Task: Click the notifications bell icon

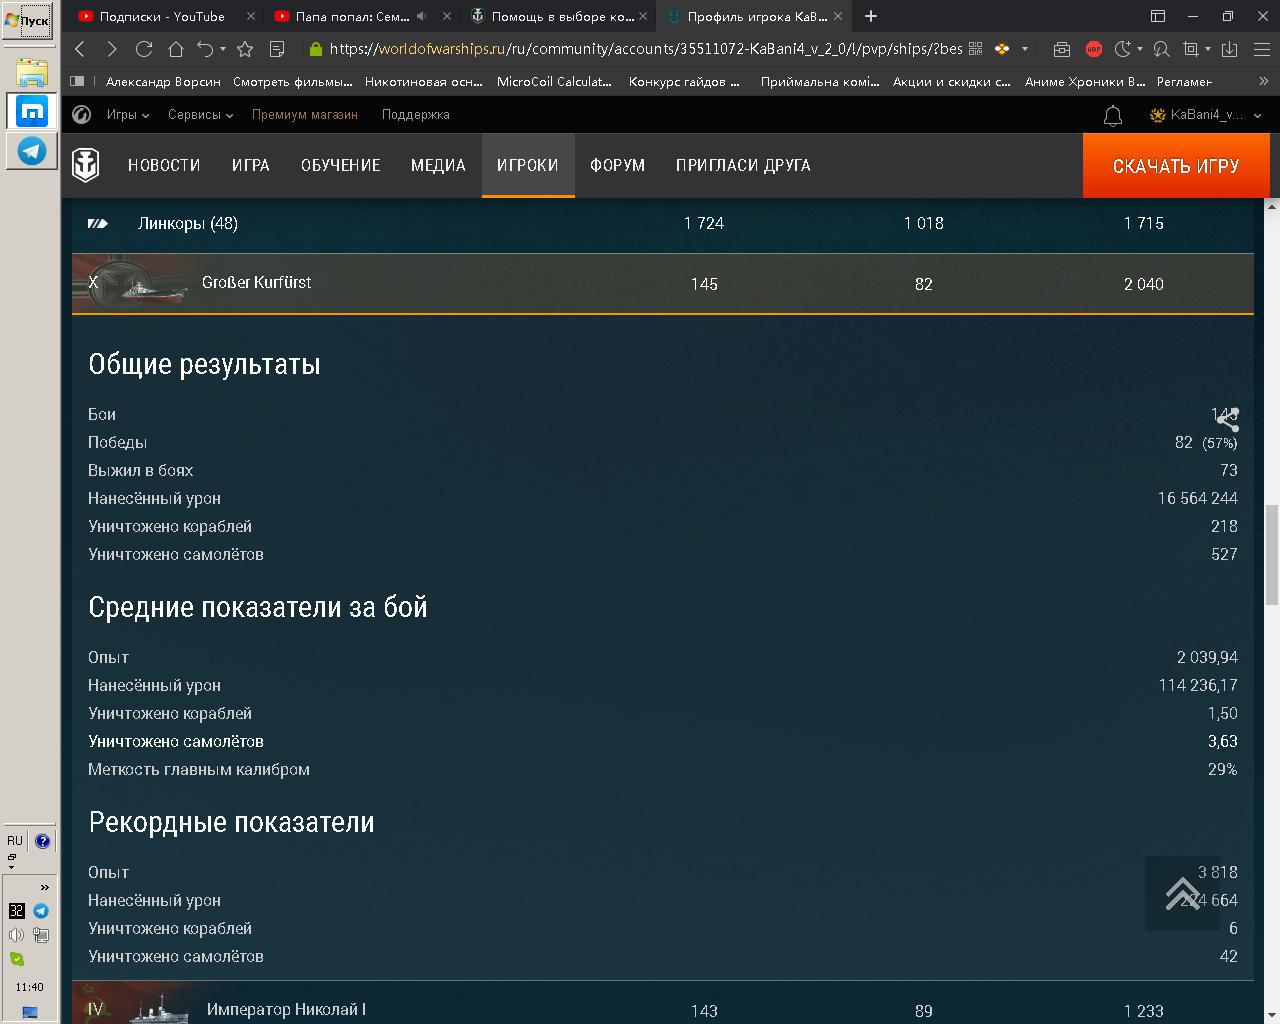Action: point(1113,116)
